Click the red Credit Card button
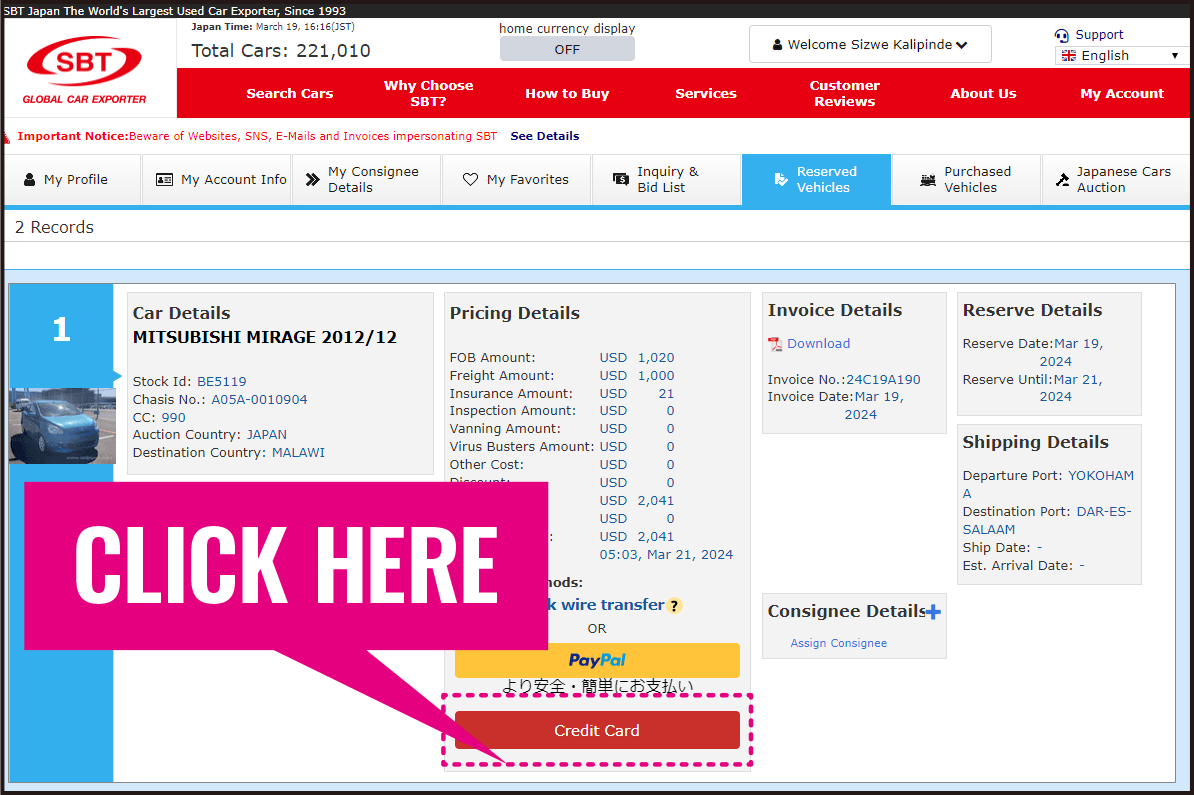The height and width of the screenshot is (795, 1194). click(x=597, y=730)
